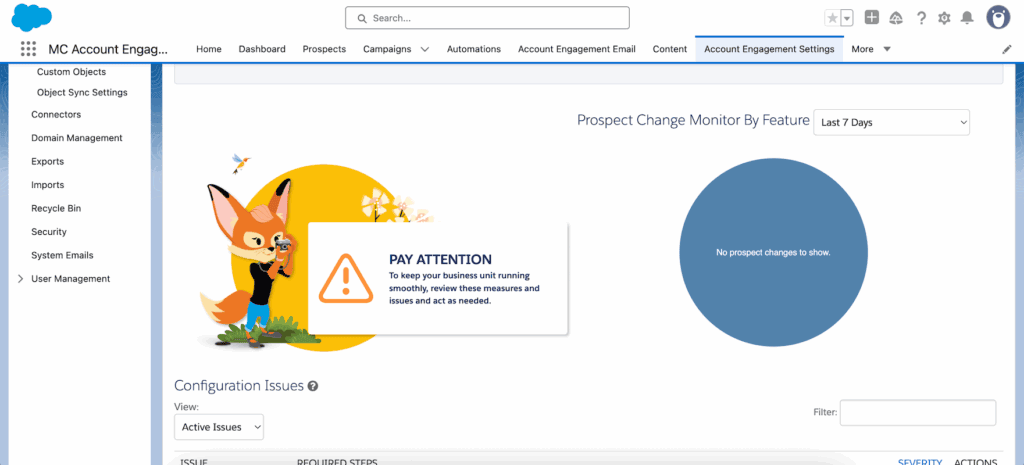Go to the Home tab
The height and width of the screenshot is (465, 1024).
(209, 49)
